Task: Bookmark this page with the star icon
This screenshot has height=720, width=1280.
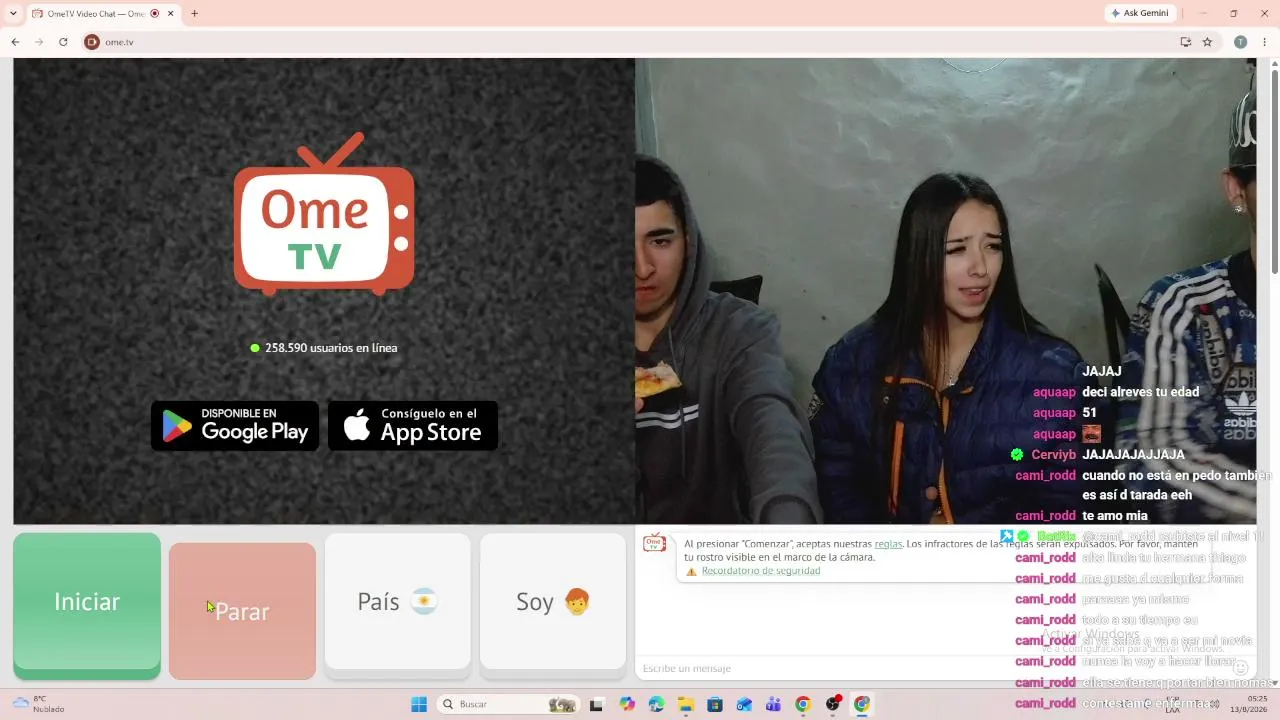Action: click(1207, 42)
